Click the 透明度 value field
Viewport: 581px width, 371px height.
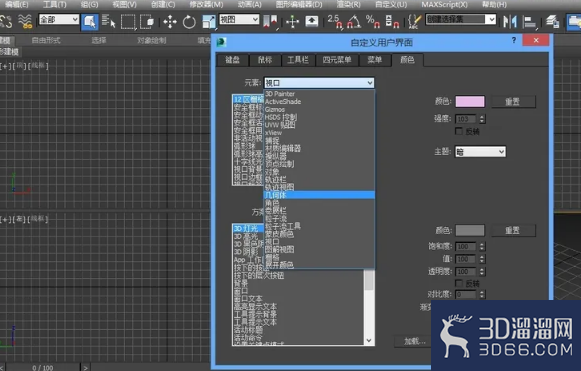pyautogui.click(x=466, y=272)
